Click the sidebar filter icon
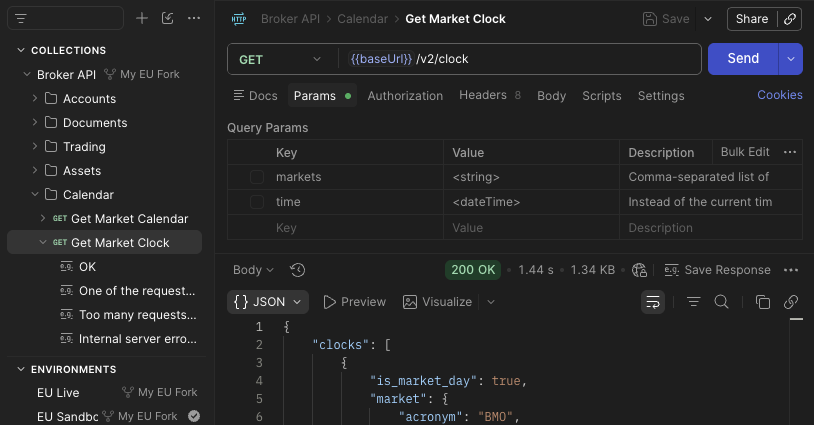Screen dimensions: 814x425 point(21,19)
